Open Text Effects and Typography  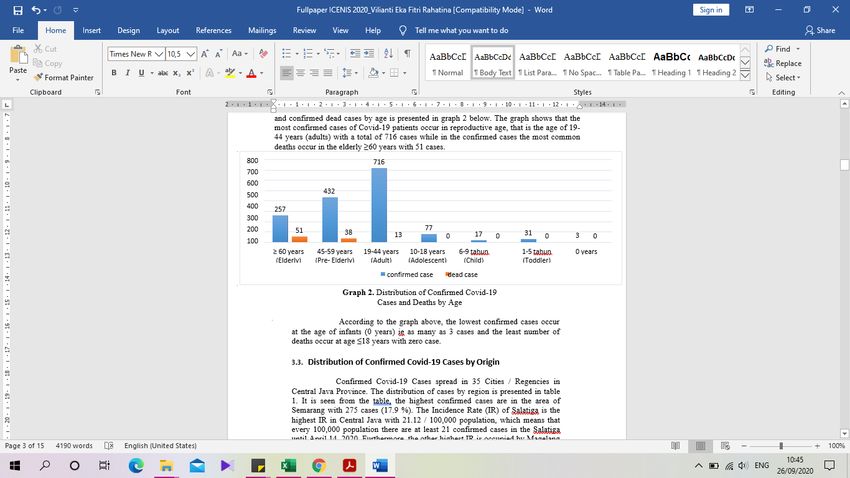point(211,73)
